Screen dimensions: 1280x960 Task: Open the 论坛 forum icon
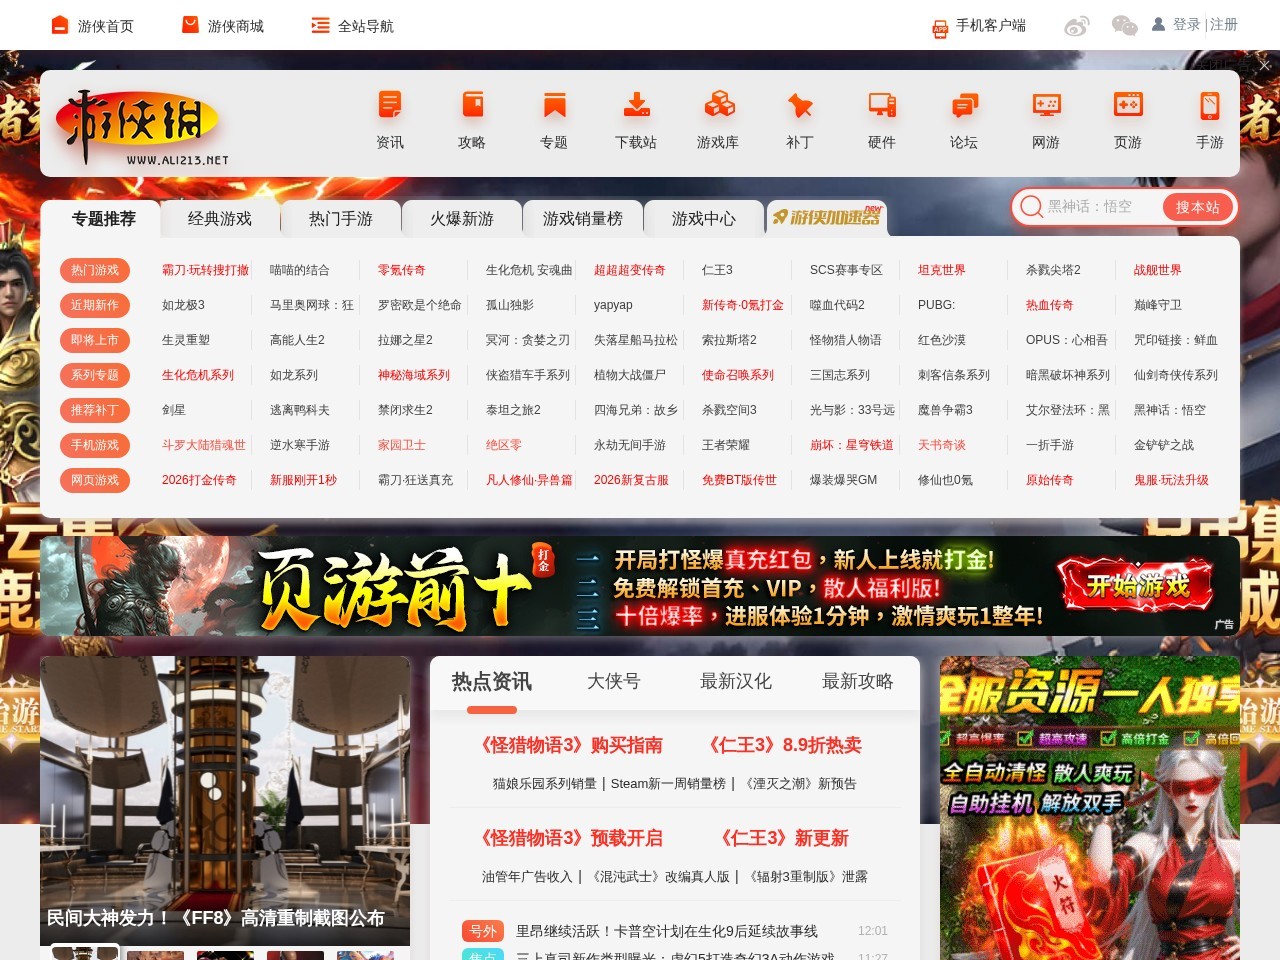[963, 115]
